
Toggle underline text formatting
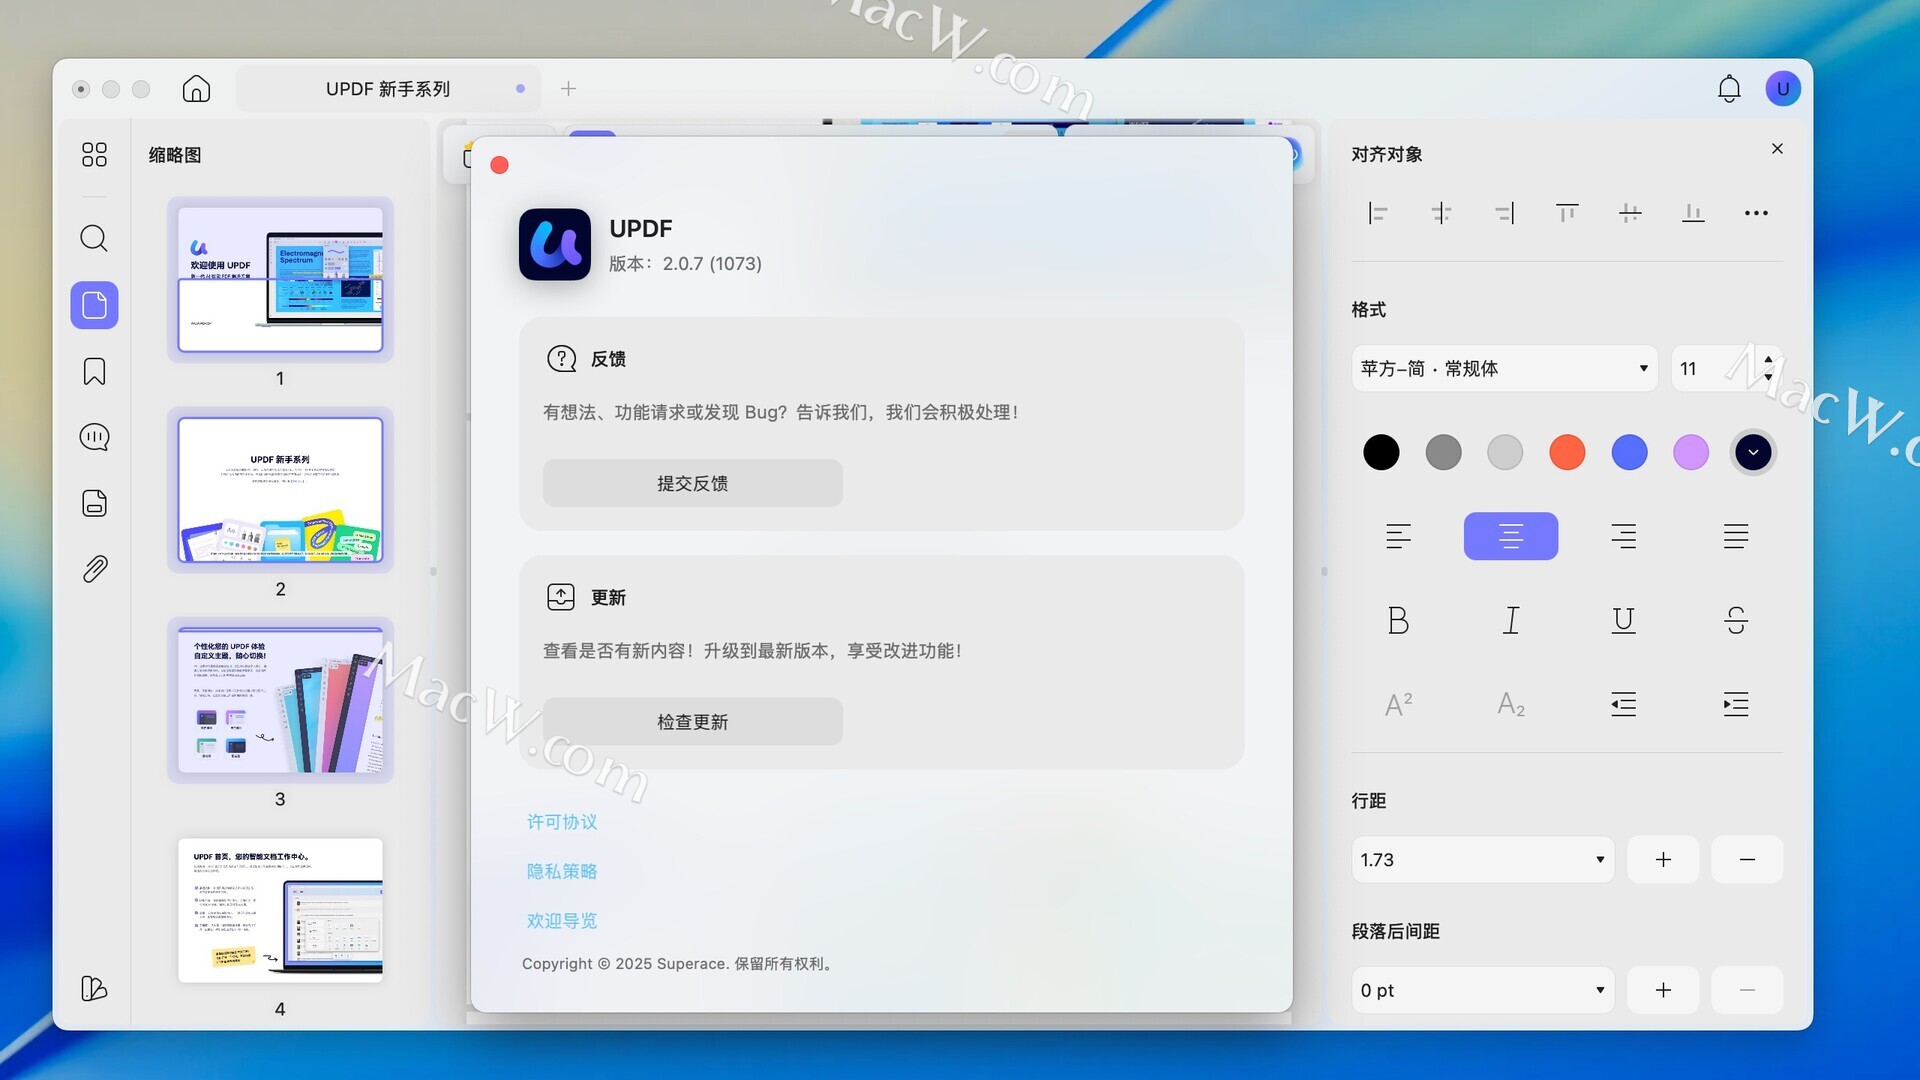(1623, 620)
